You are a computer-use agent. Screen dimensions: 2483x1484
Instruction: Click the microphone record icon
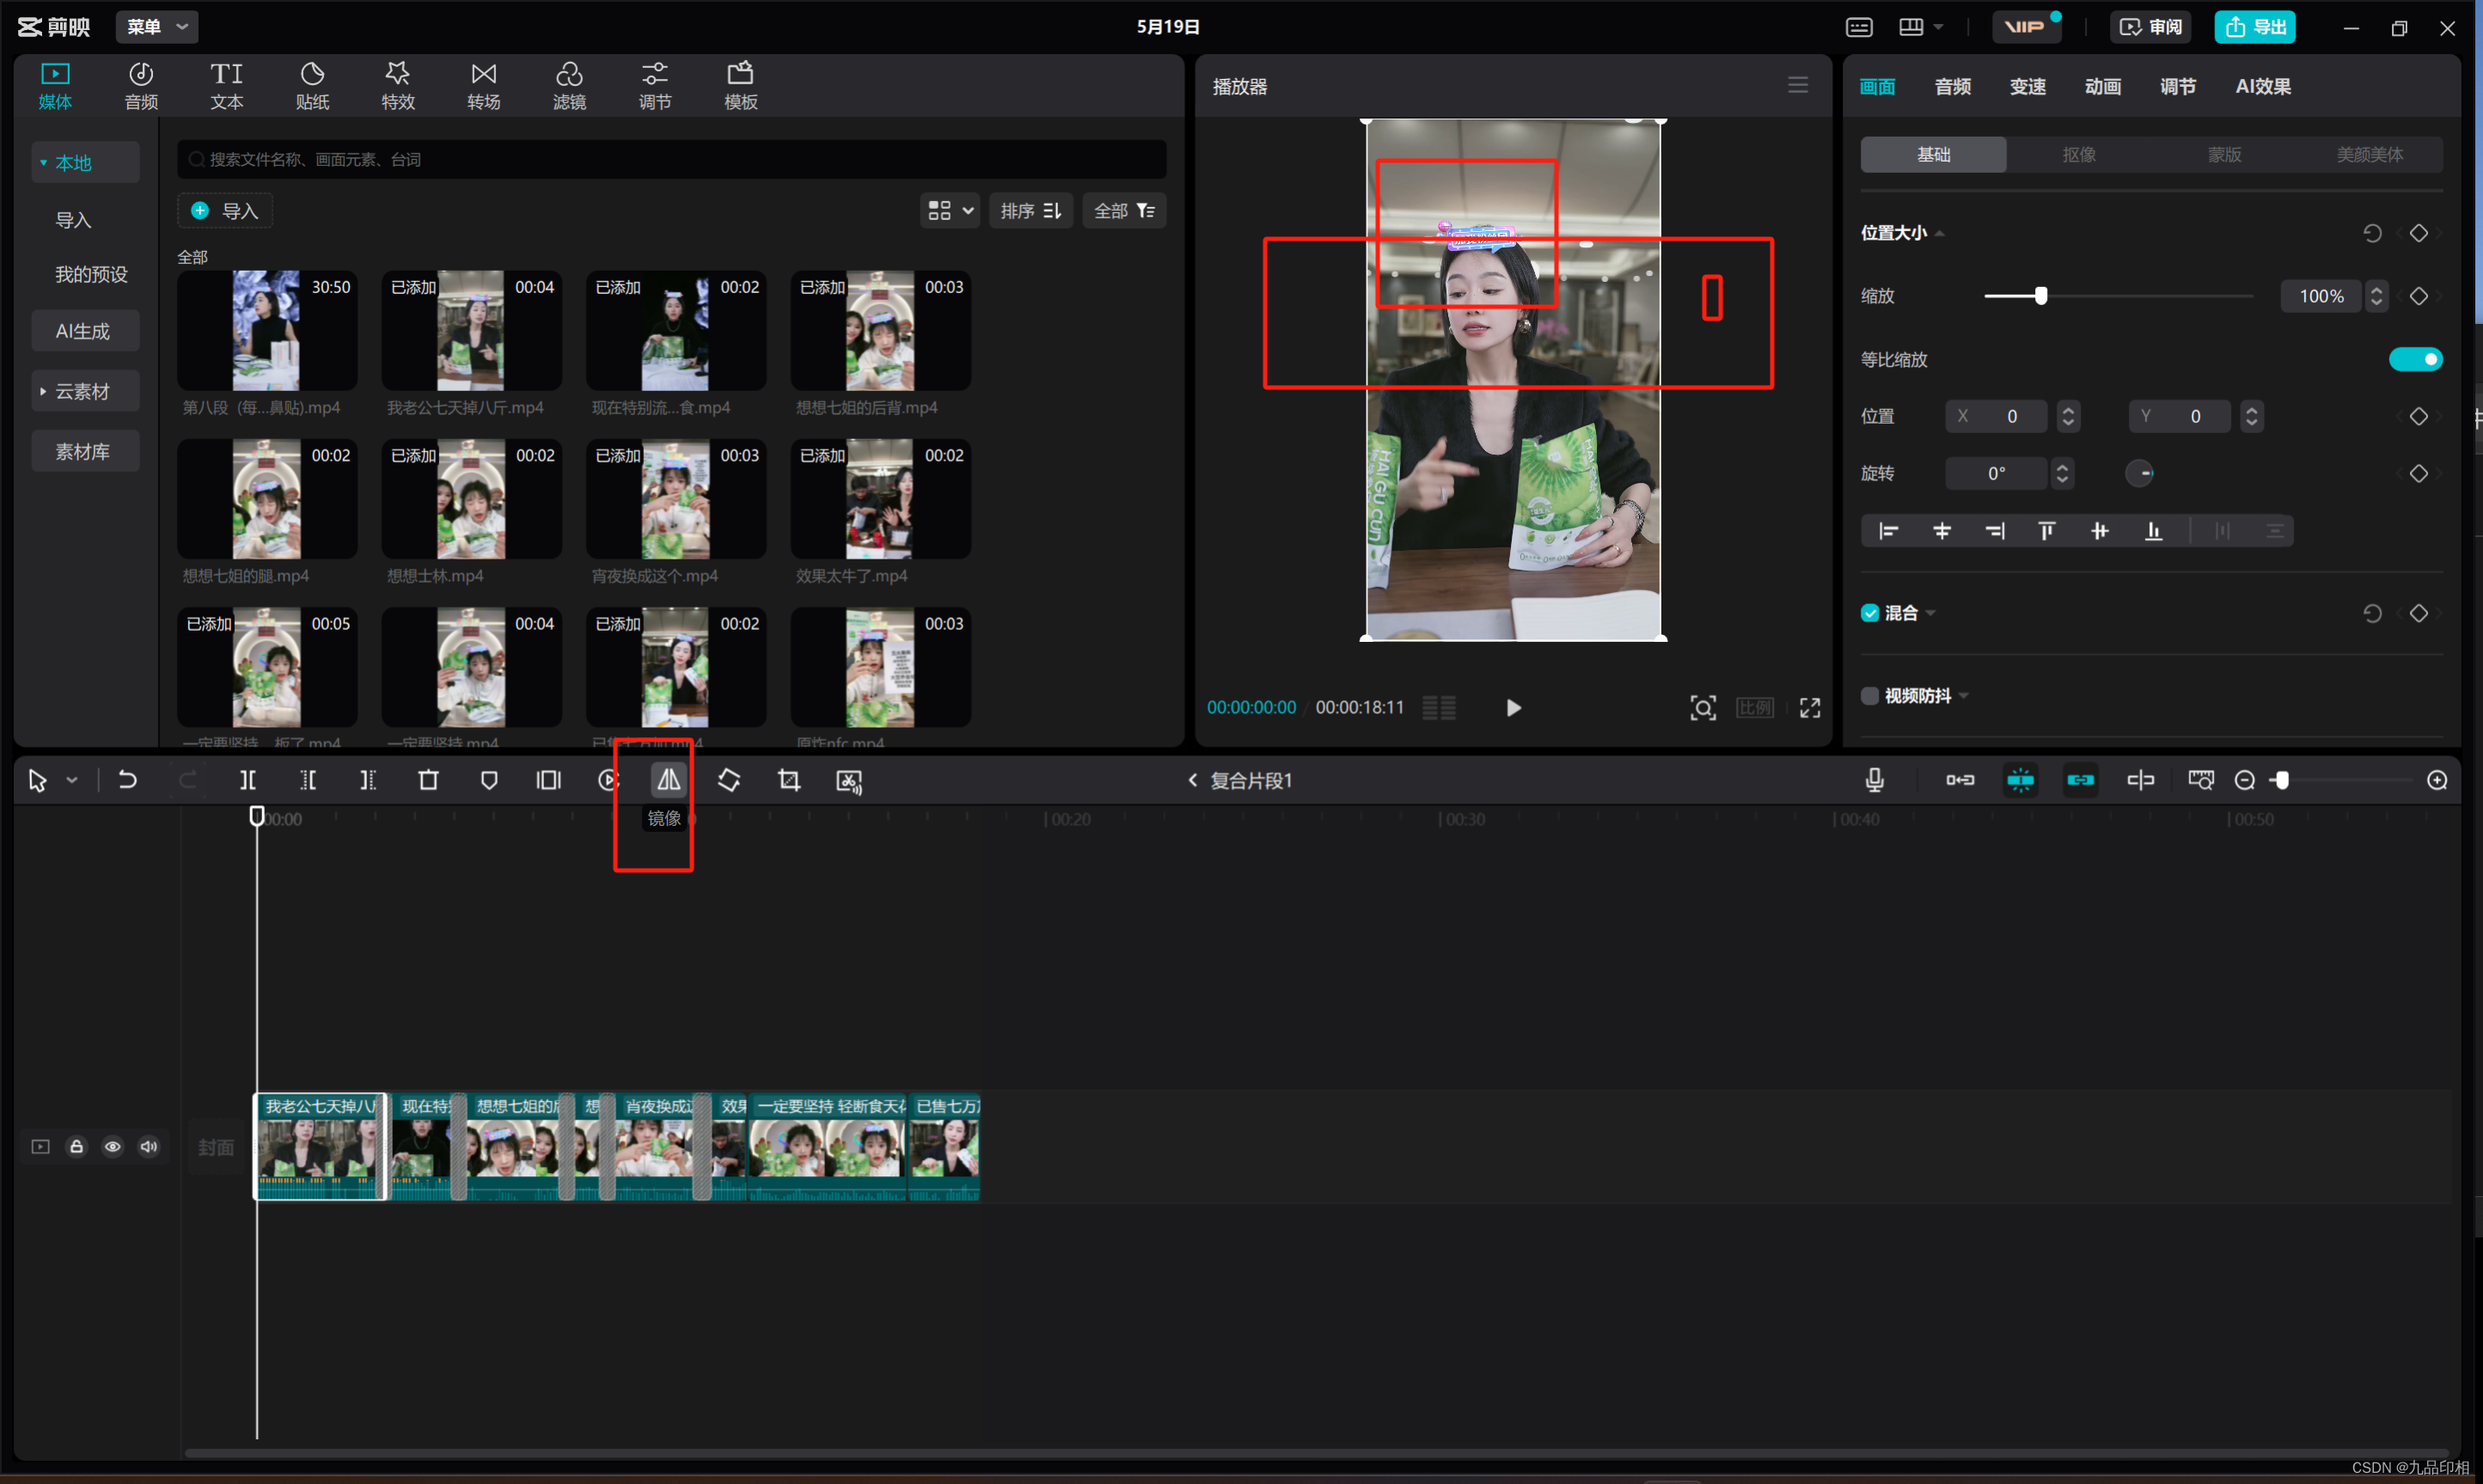[1875, 780]
